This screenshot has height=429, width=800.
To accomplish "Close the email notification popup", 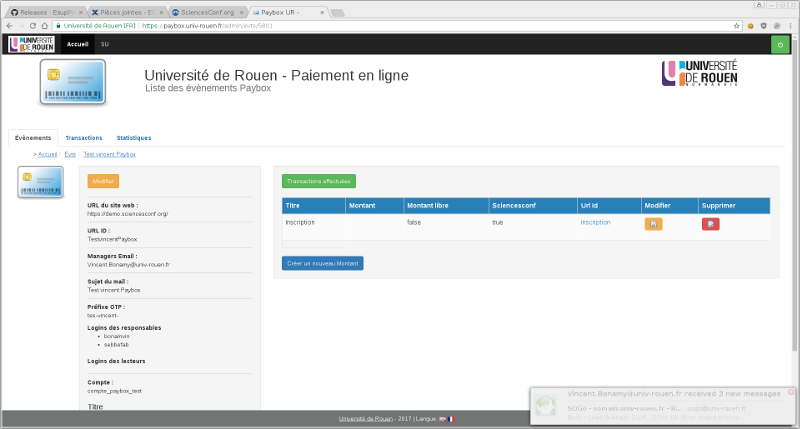I will pyautogui.click(x=791, y=391).
